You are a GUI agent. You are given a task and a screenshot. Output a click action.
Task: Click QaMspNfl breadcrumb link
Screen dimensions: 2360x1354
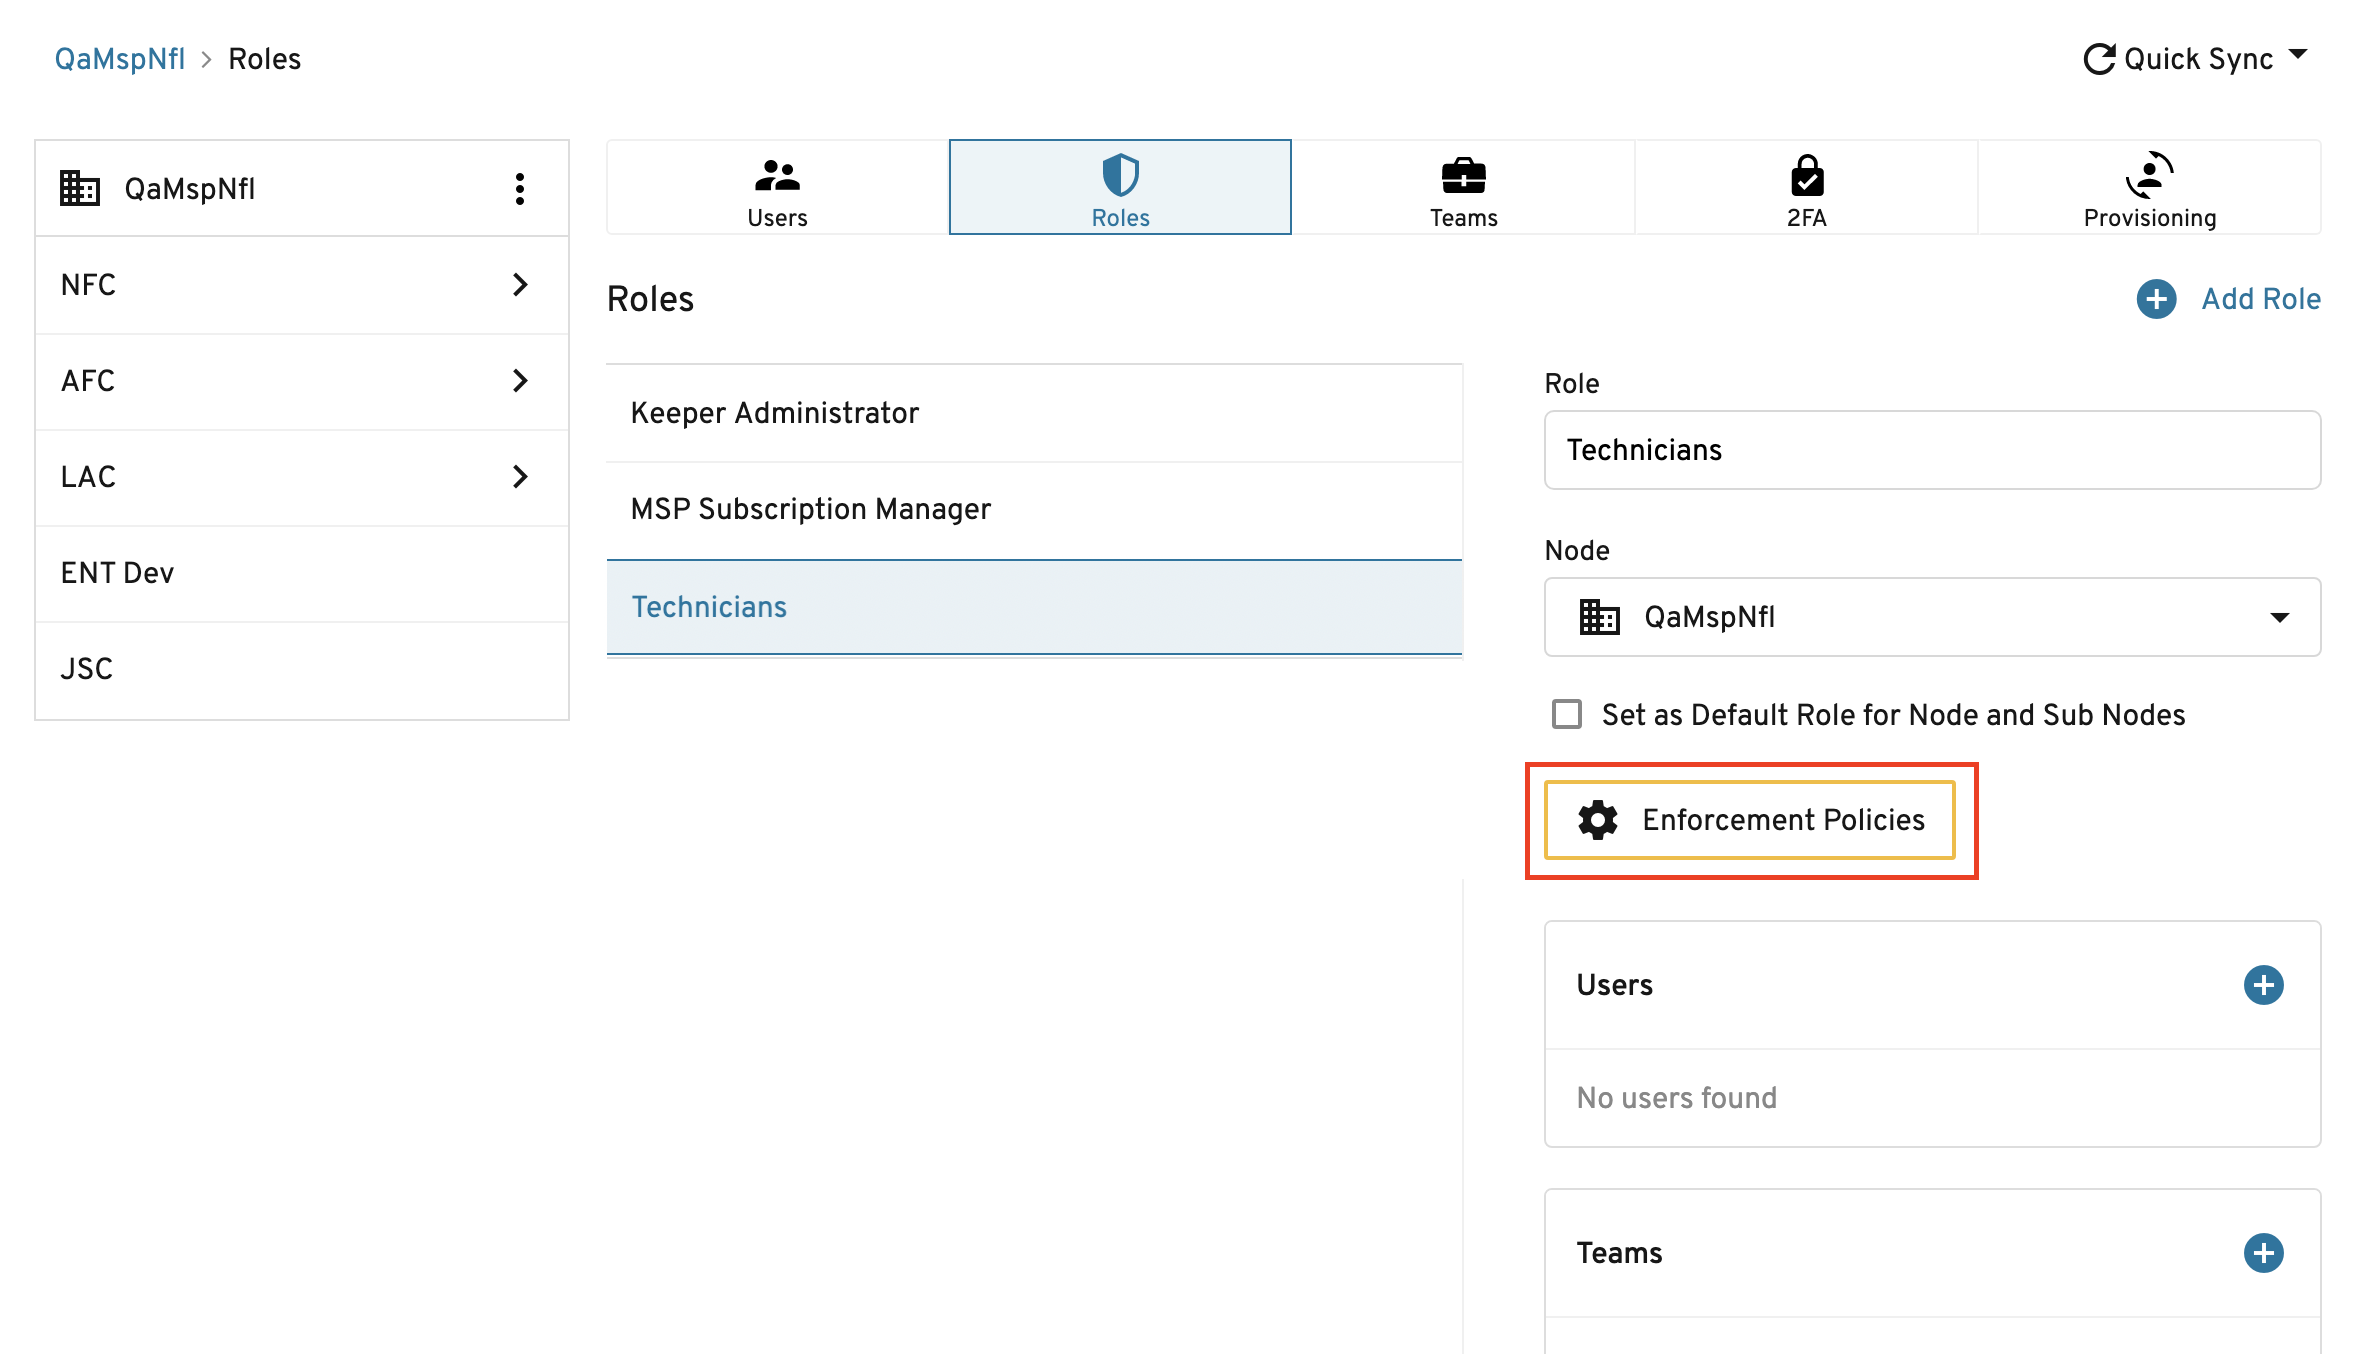(119, 59)
